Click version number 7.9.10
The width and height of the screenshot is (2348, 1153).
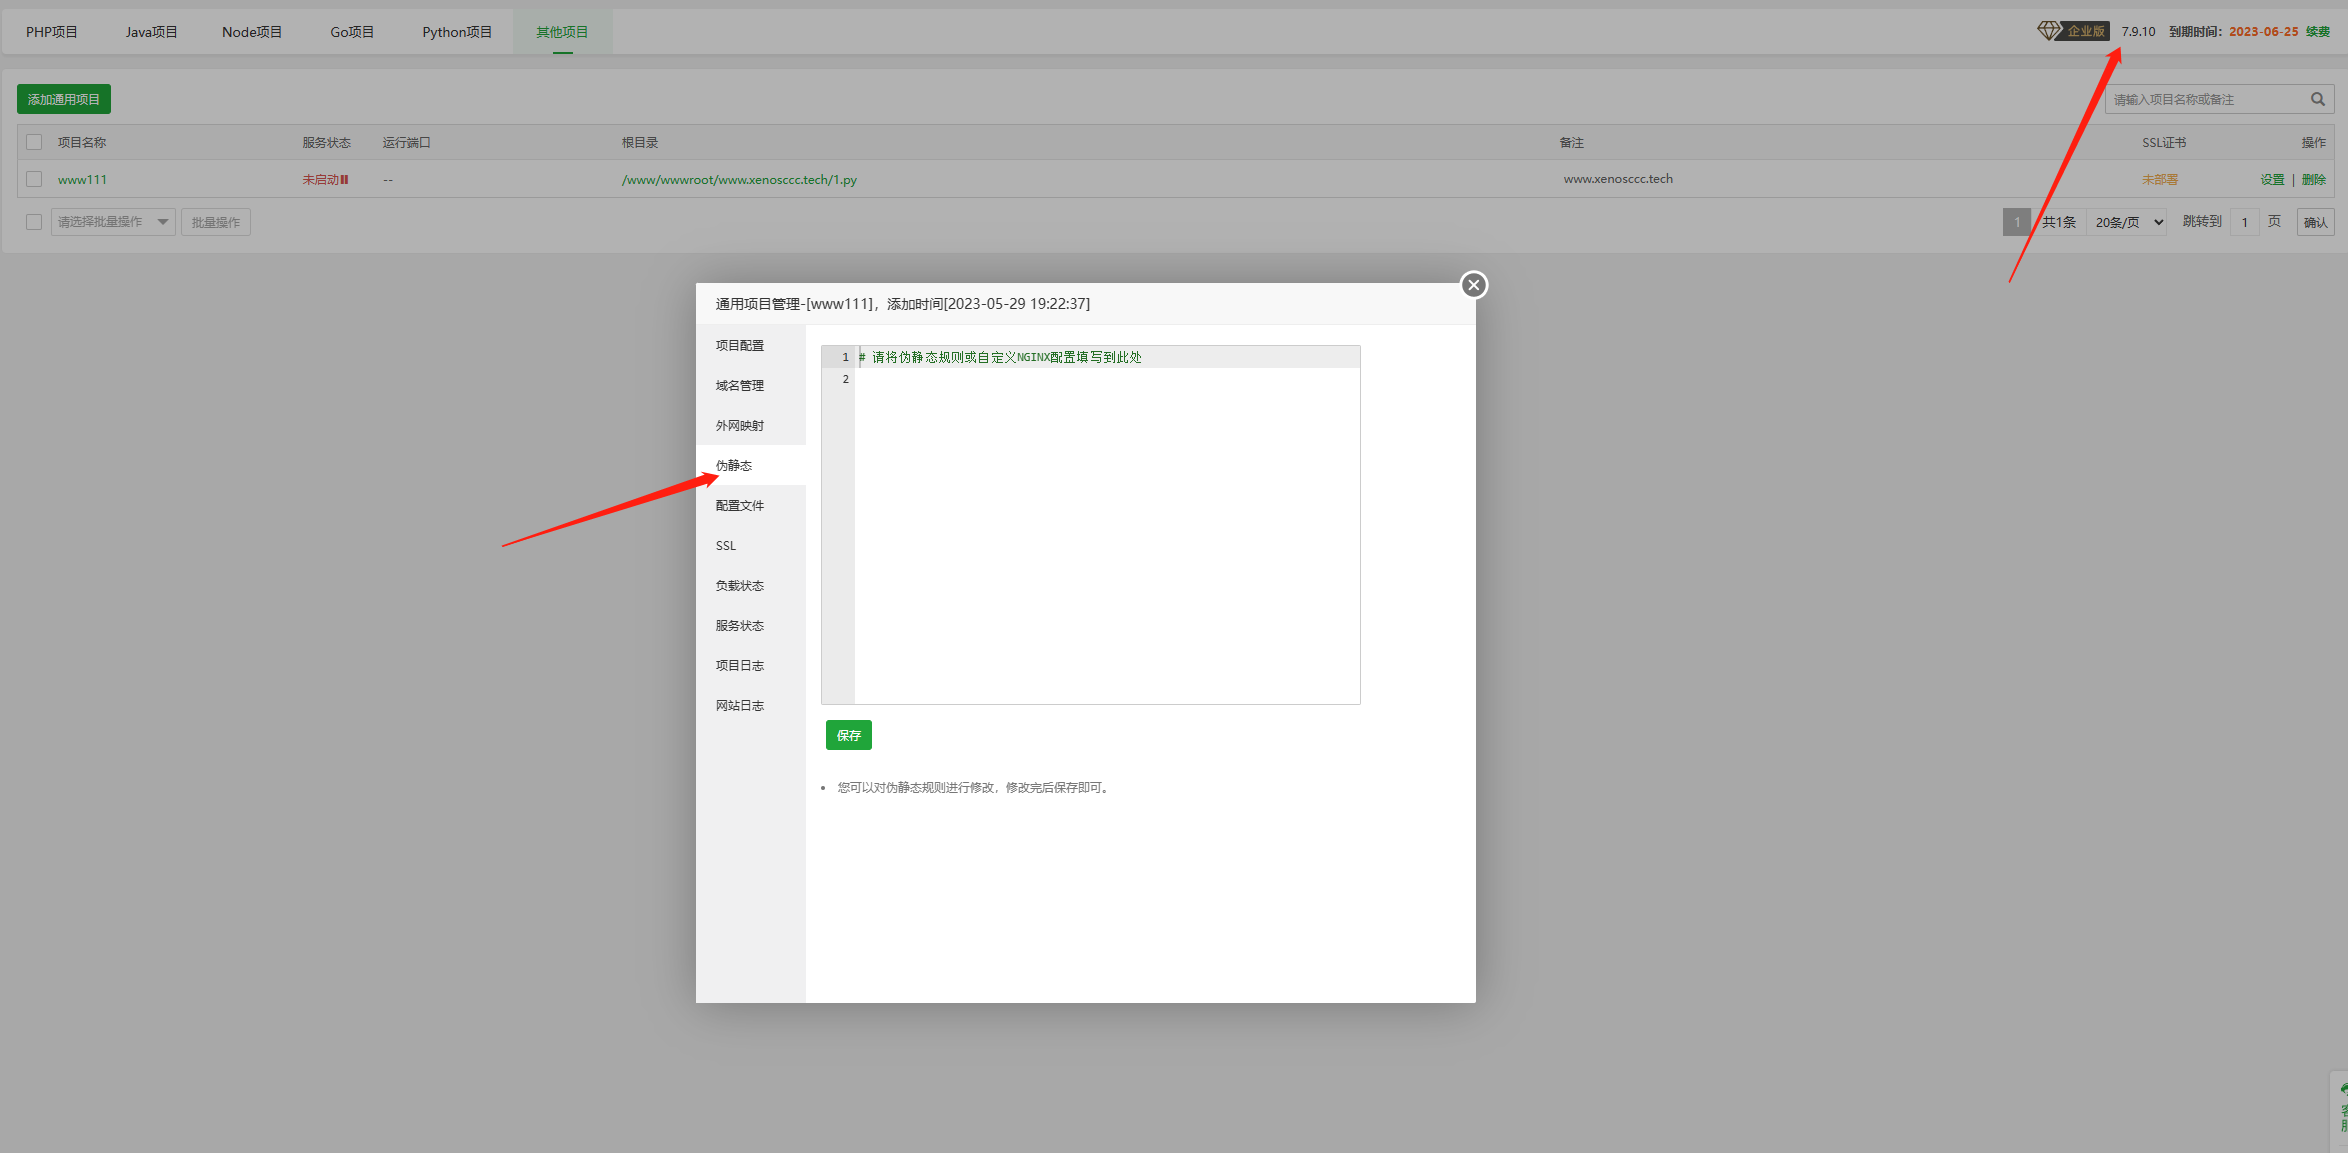point(2139,32)
